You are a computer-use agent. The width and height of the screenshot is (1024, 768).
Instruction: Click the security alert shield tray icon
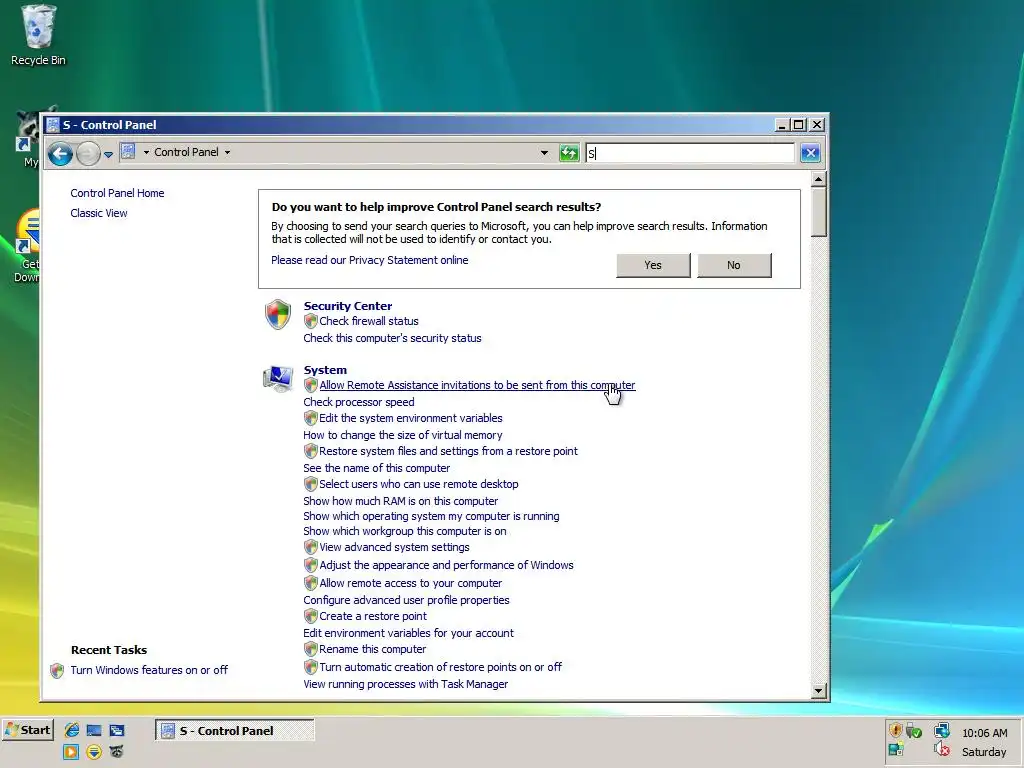896,730
